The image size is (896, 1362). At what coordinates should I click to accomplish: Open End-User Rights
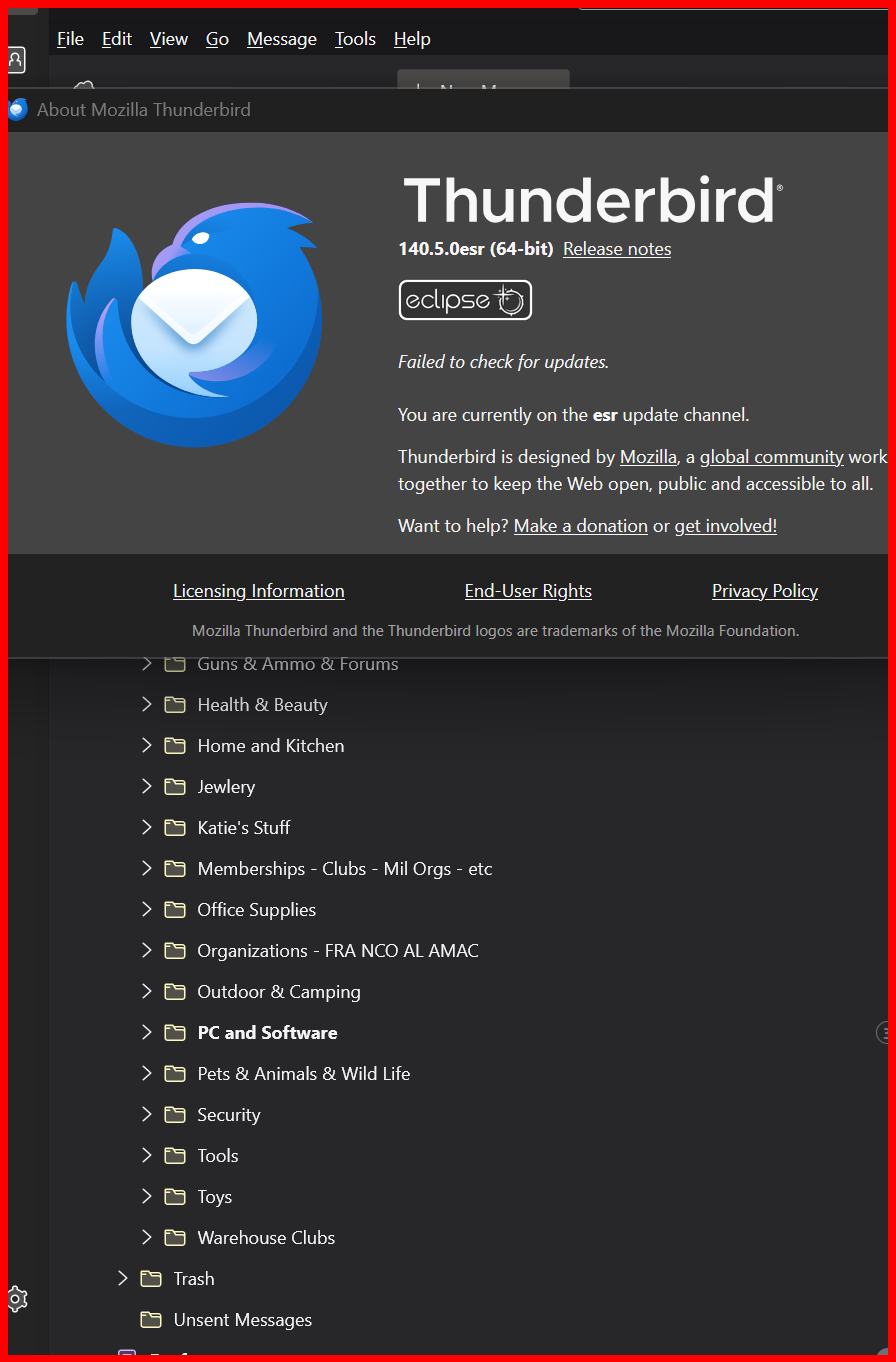click(528, 591)
